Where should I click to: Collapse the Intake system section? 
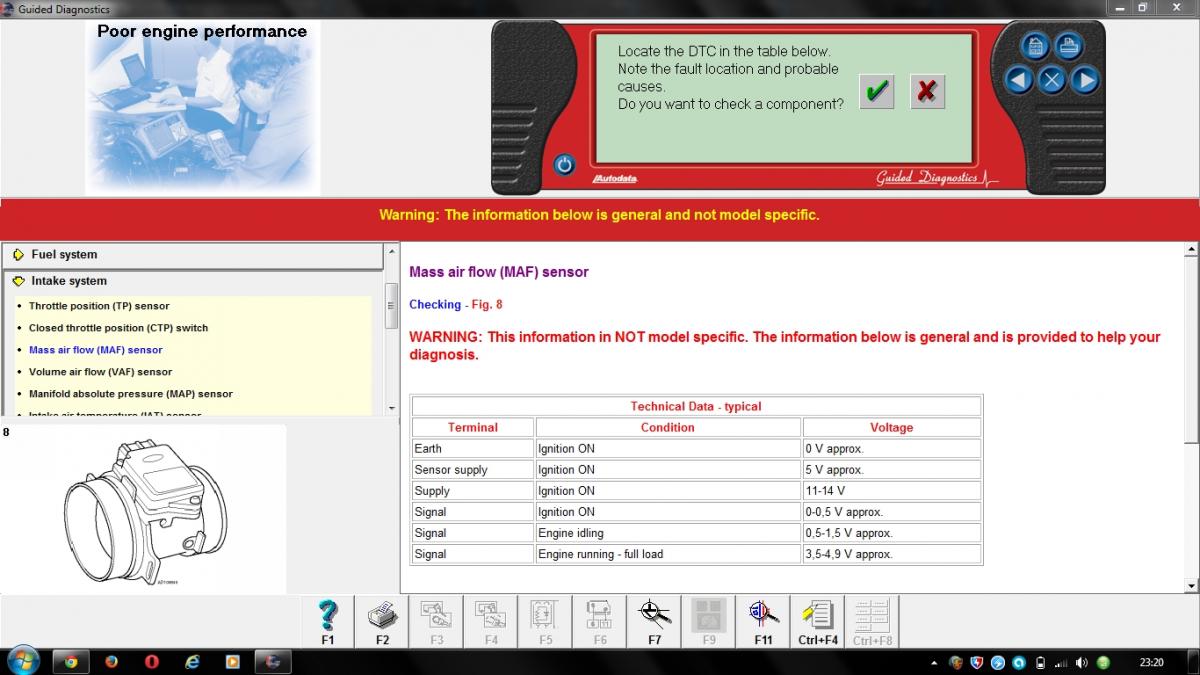coord(68,281)
